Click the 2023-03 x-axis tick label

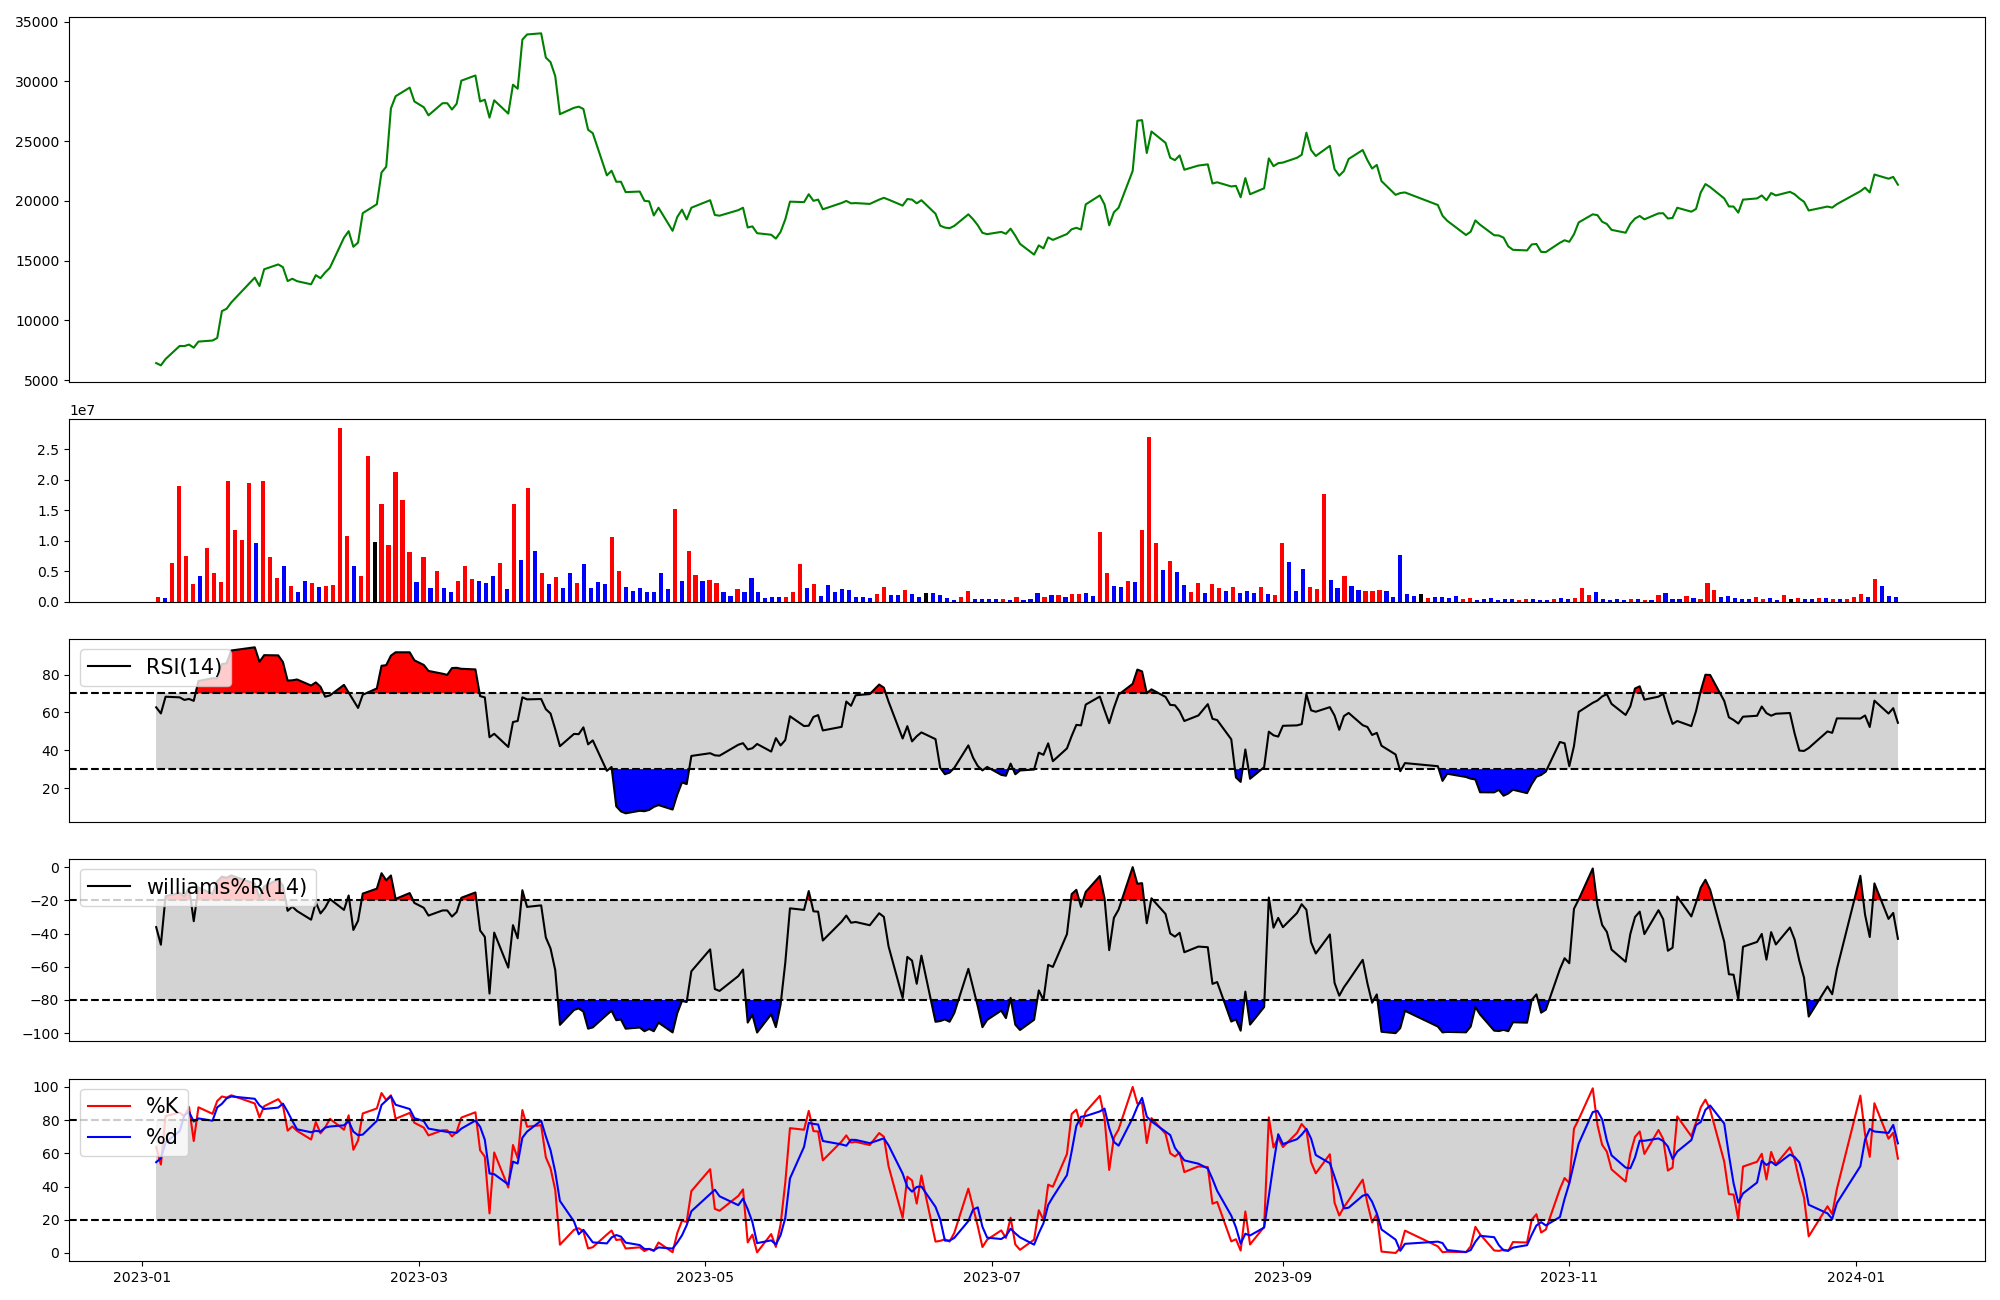pos(419,1277)
